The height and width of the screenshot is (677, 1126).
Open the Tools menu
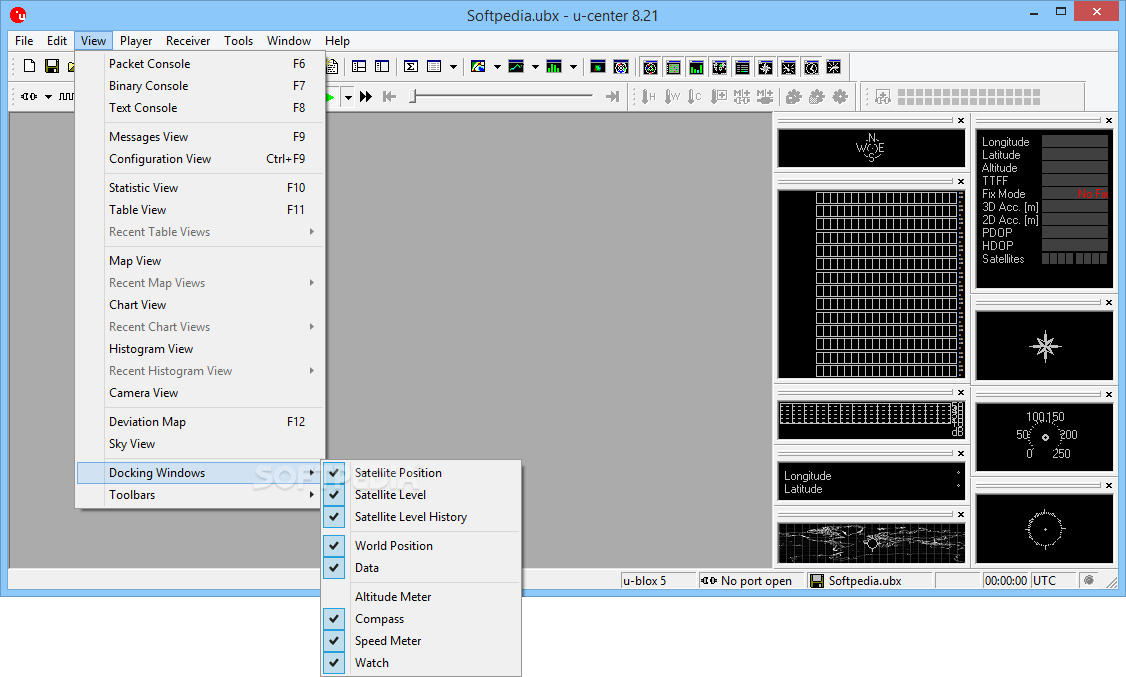tap(238, 41)
